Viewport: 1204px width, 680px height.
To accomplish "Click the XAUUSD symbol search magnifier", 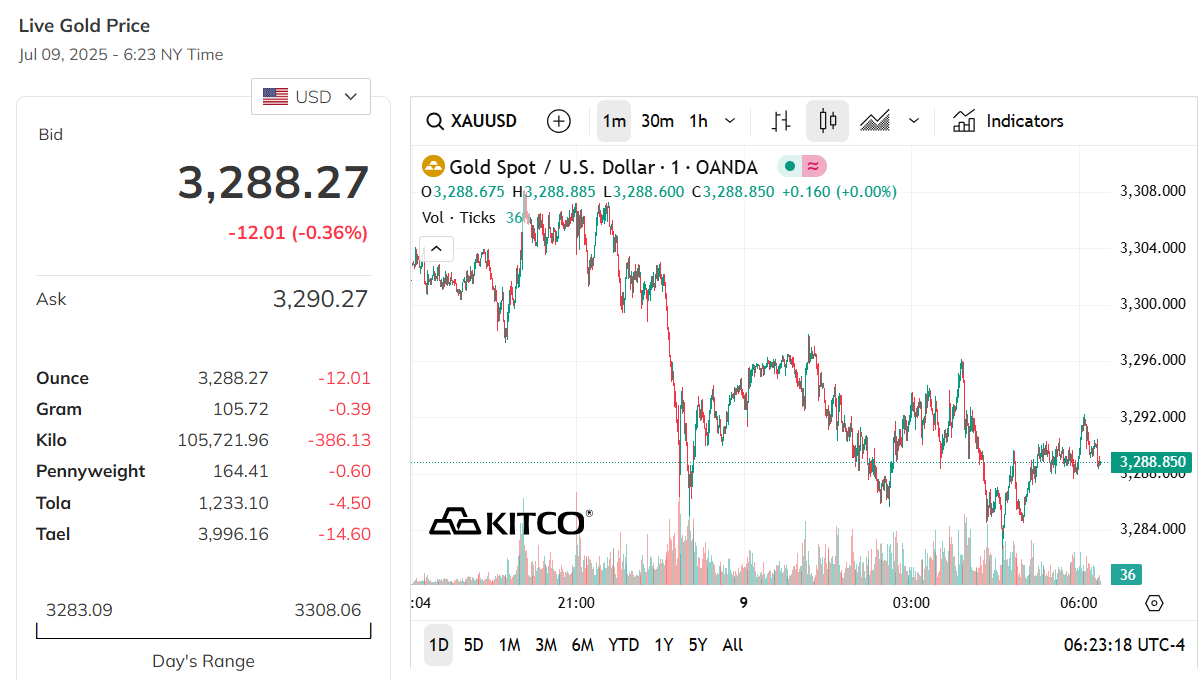I will pyautogui.click(x=435, y=121).
